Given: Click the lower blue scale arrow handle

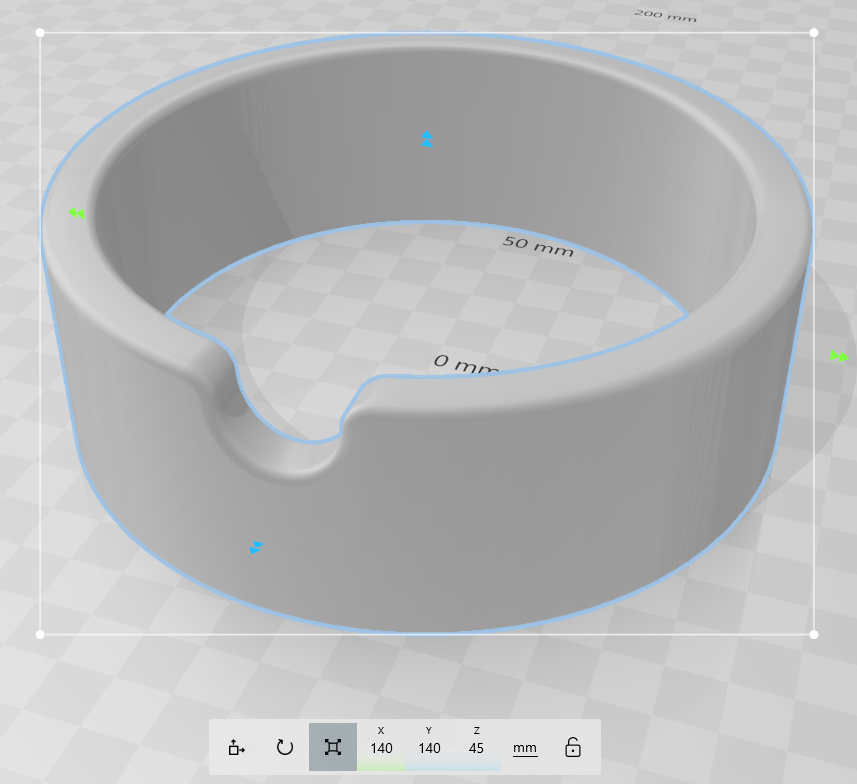Looking at the screenshot, I should click(x=256, y=547).
